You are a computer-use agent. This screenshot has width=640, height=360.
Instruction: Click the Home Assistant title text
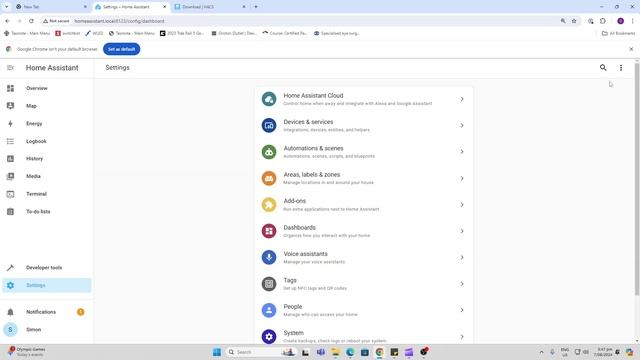point(52,68)
